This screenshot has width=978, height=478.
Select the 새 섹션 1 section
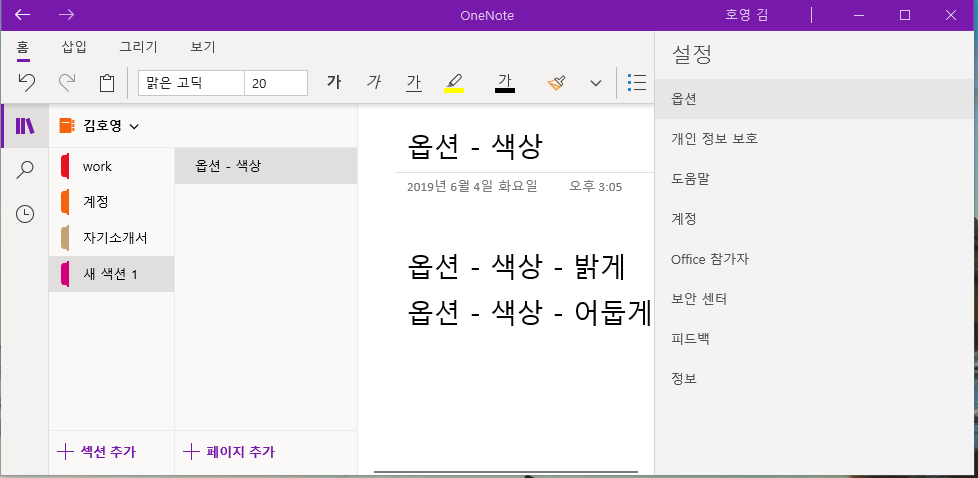click(111, 274)
